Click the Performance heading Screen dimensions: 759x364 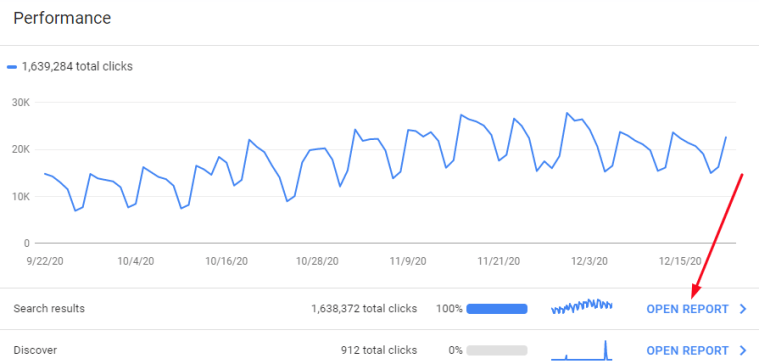tap(62, 18)
